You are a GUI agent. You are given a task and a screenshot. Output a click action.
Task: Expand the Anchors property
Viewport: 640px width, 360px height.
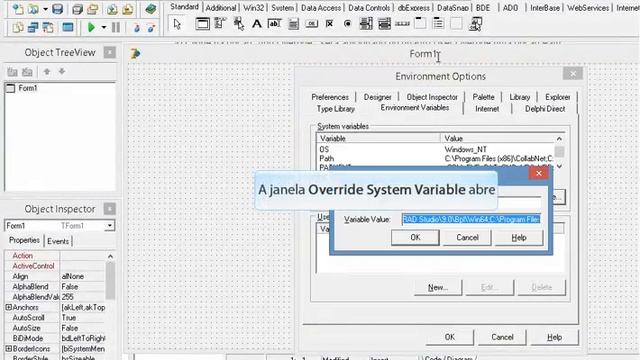click(8, 307)
